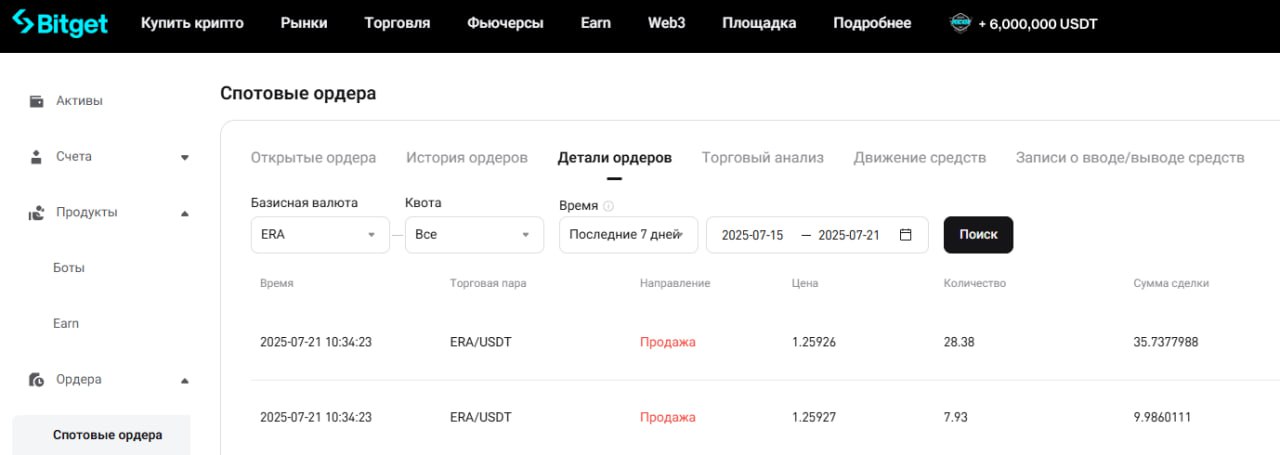Click the Ордера clock-document icon
The height and width of the screenshot is (455, 1280).
point(37,380)
